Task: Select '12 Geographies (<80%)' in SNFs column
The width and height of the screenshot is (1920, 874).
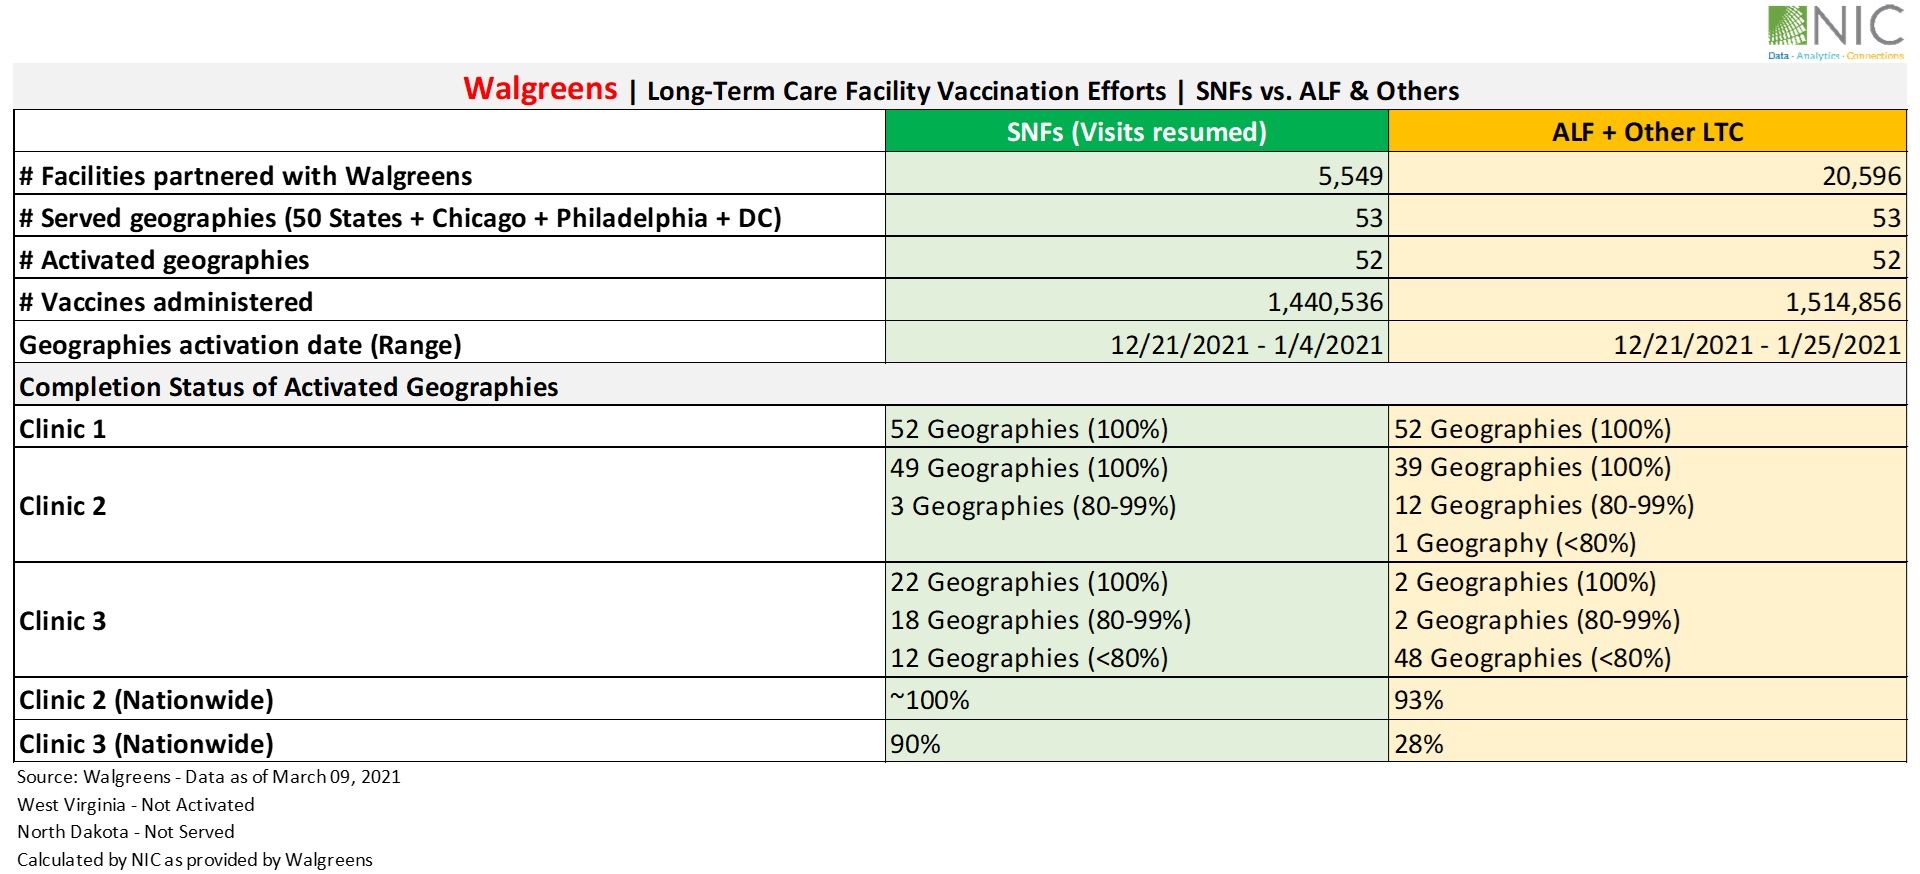Action: [x=1029, y=658]
